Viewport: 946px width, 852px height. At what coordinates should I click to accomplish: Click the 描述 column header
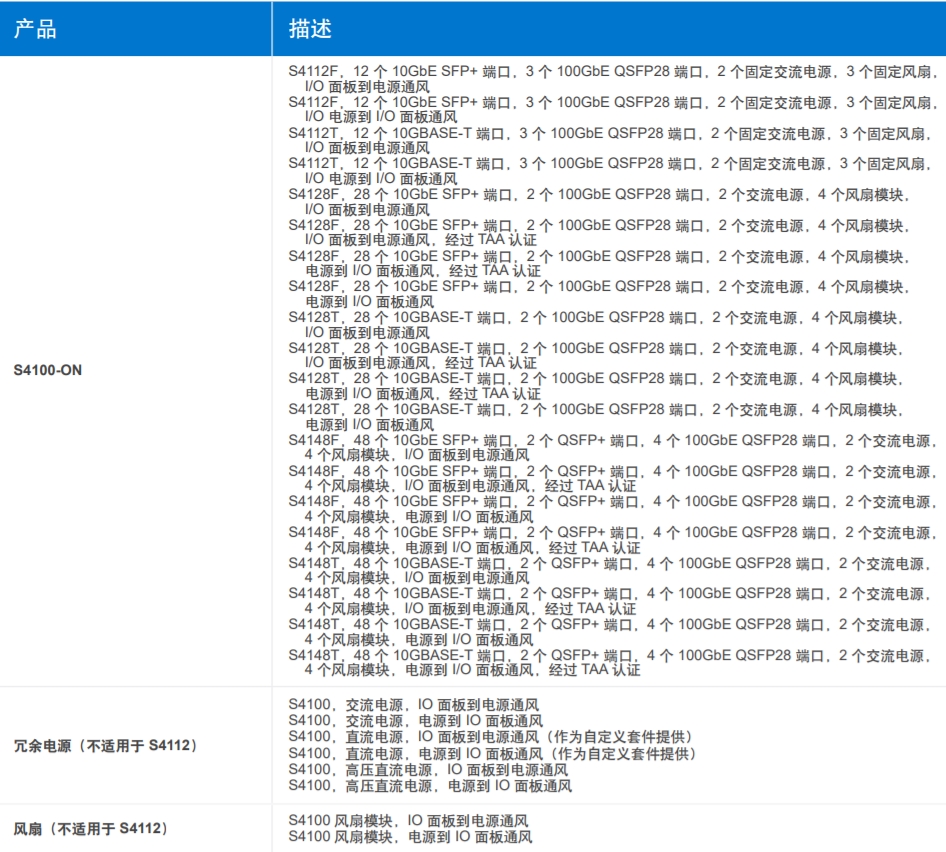[310, 28]
